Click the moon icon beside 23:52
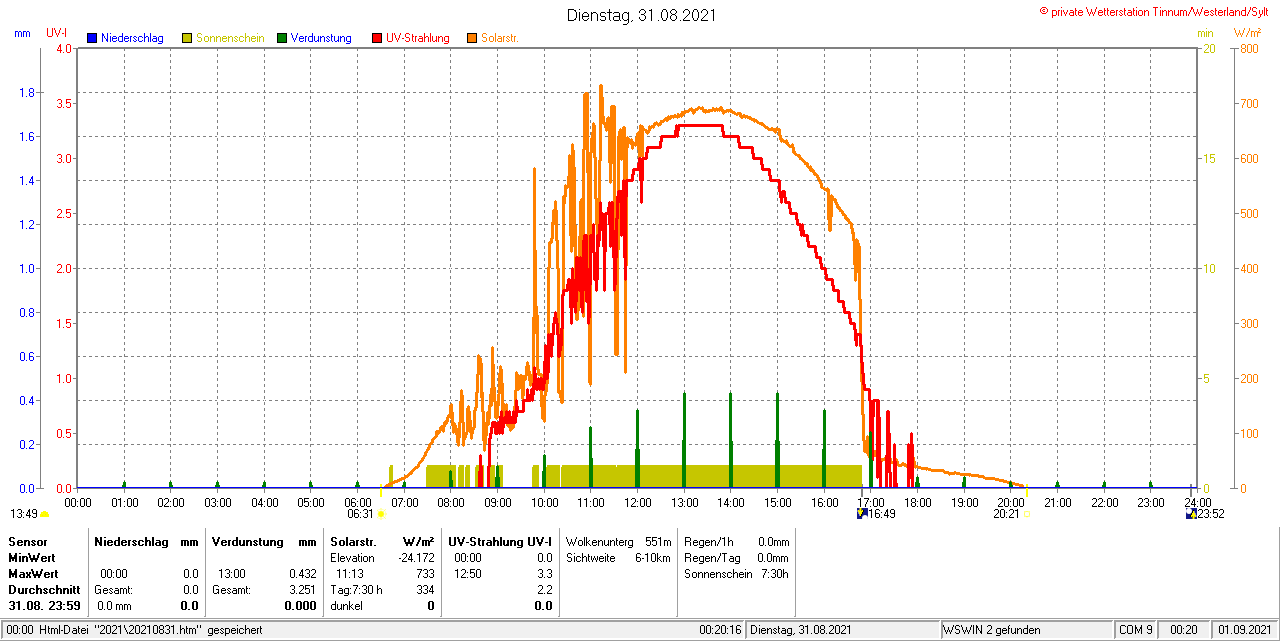This screenshot has width=1280, height=641. coord(1191,514)
